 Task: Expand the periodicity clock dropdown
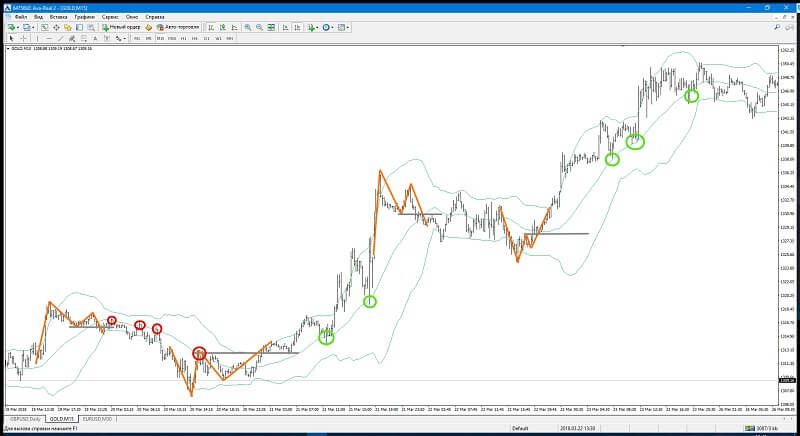(333, 28)
